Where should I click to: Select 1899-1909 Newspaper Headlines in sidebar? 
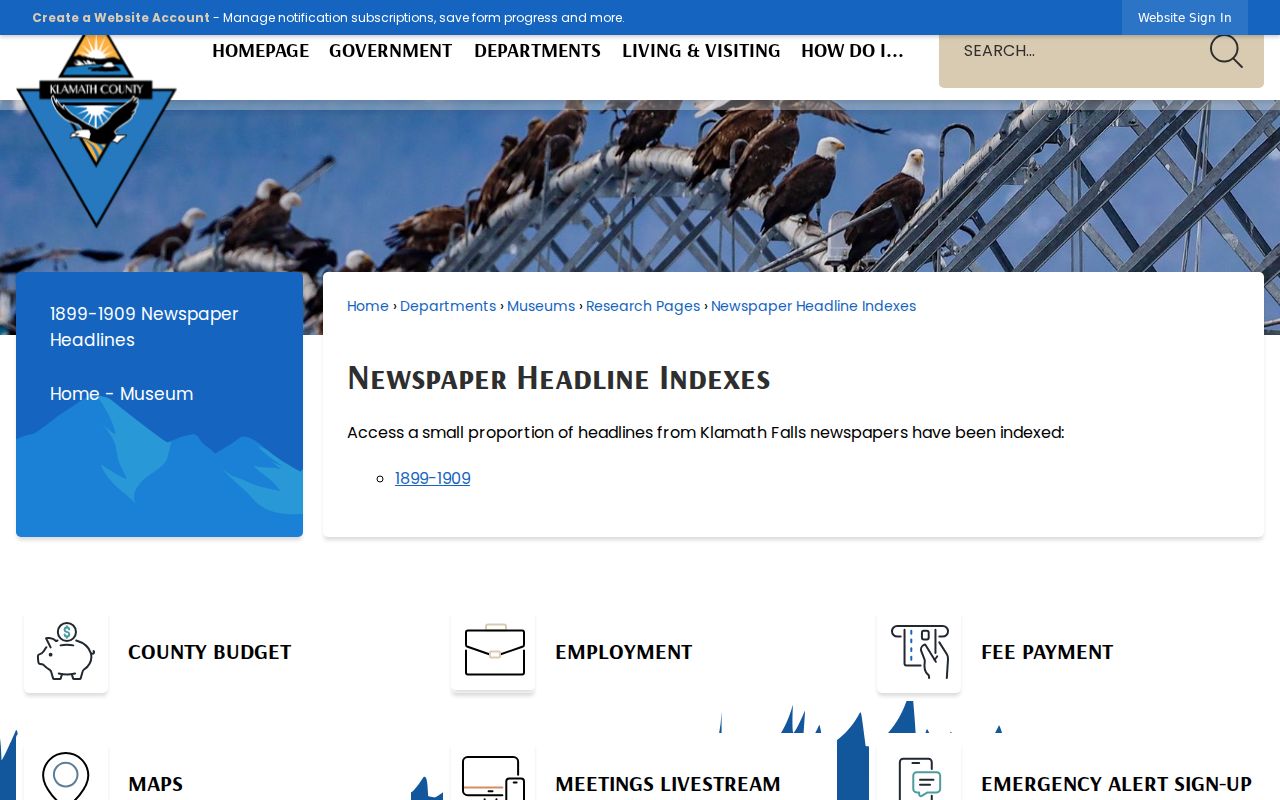(144, 327)
